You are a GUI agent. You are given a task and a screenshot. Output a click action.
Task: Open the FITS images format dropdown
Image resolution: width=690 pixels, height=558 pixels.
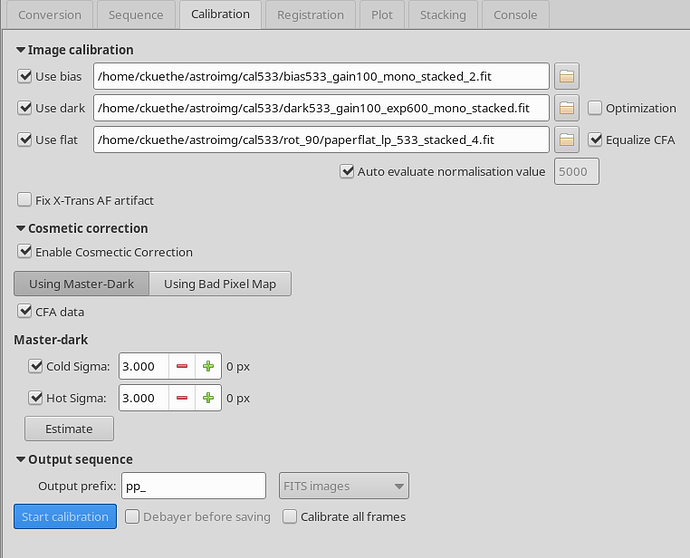[344, 486]
